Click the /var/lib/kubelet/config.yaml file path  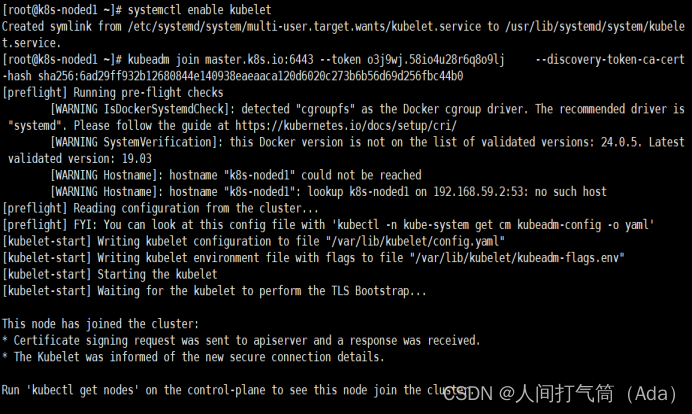pos(417,241)
